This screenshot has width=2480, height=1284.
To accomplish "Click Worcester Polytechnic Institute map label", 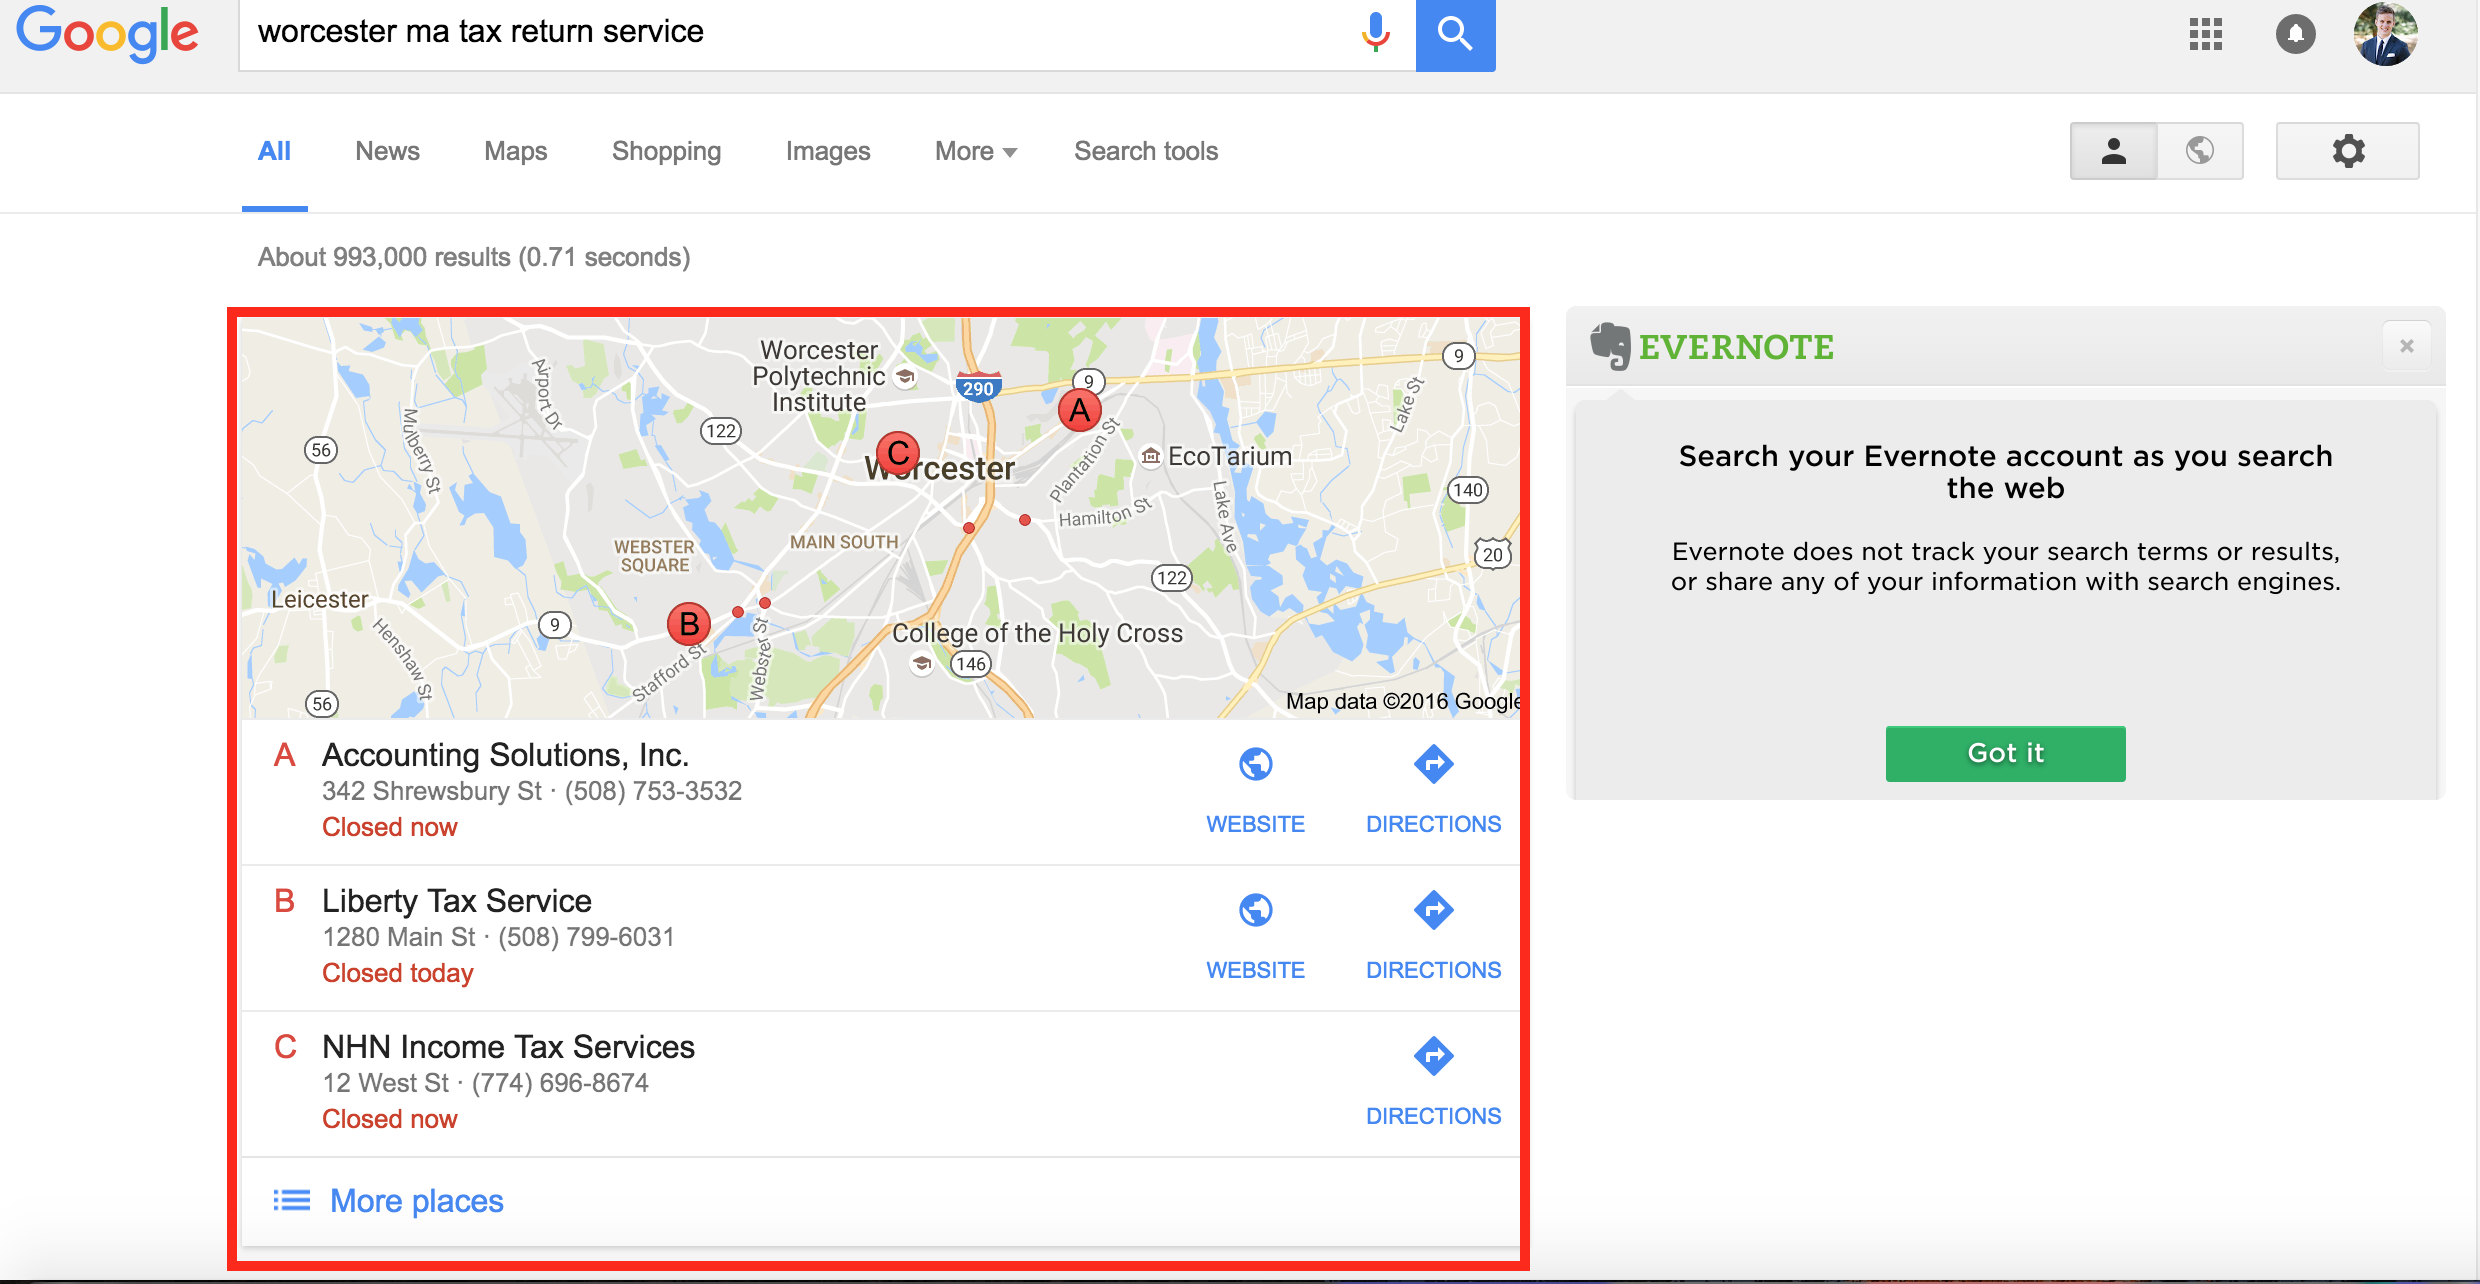I will pos(819,376).
